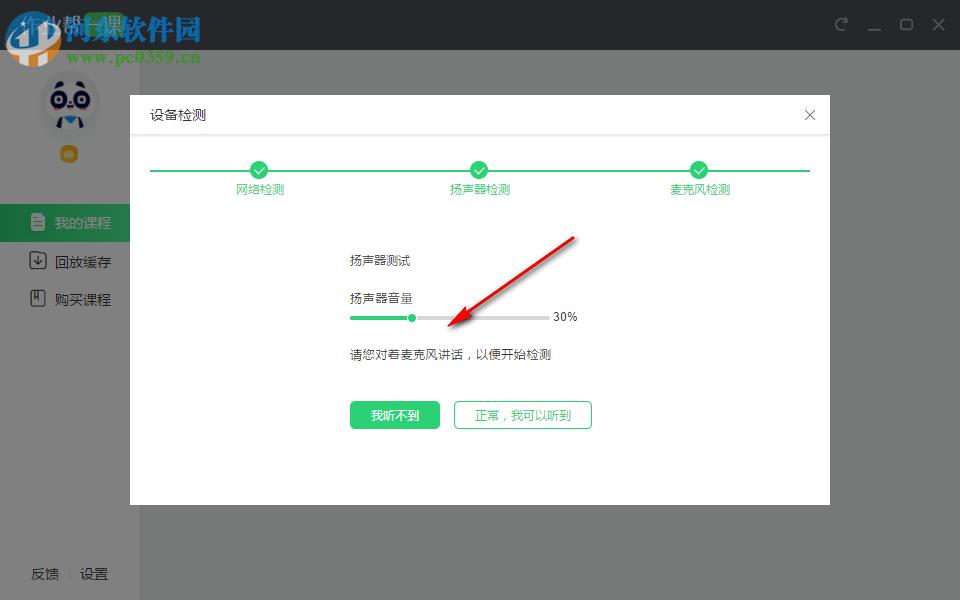Click the book icon beside 我的课程

37,222
